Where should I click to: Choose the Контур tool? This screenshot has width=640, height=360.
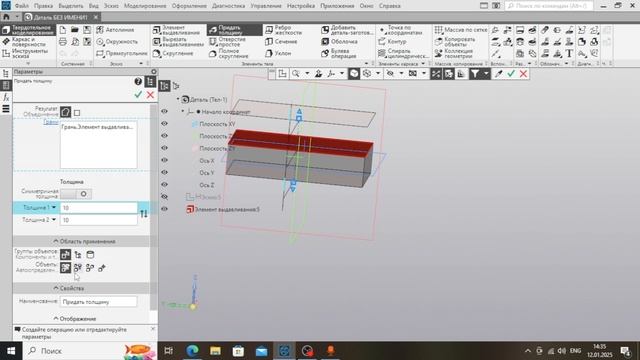coord(392,42)
